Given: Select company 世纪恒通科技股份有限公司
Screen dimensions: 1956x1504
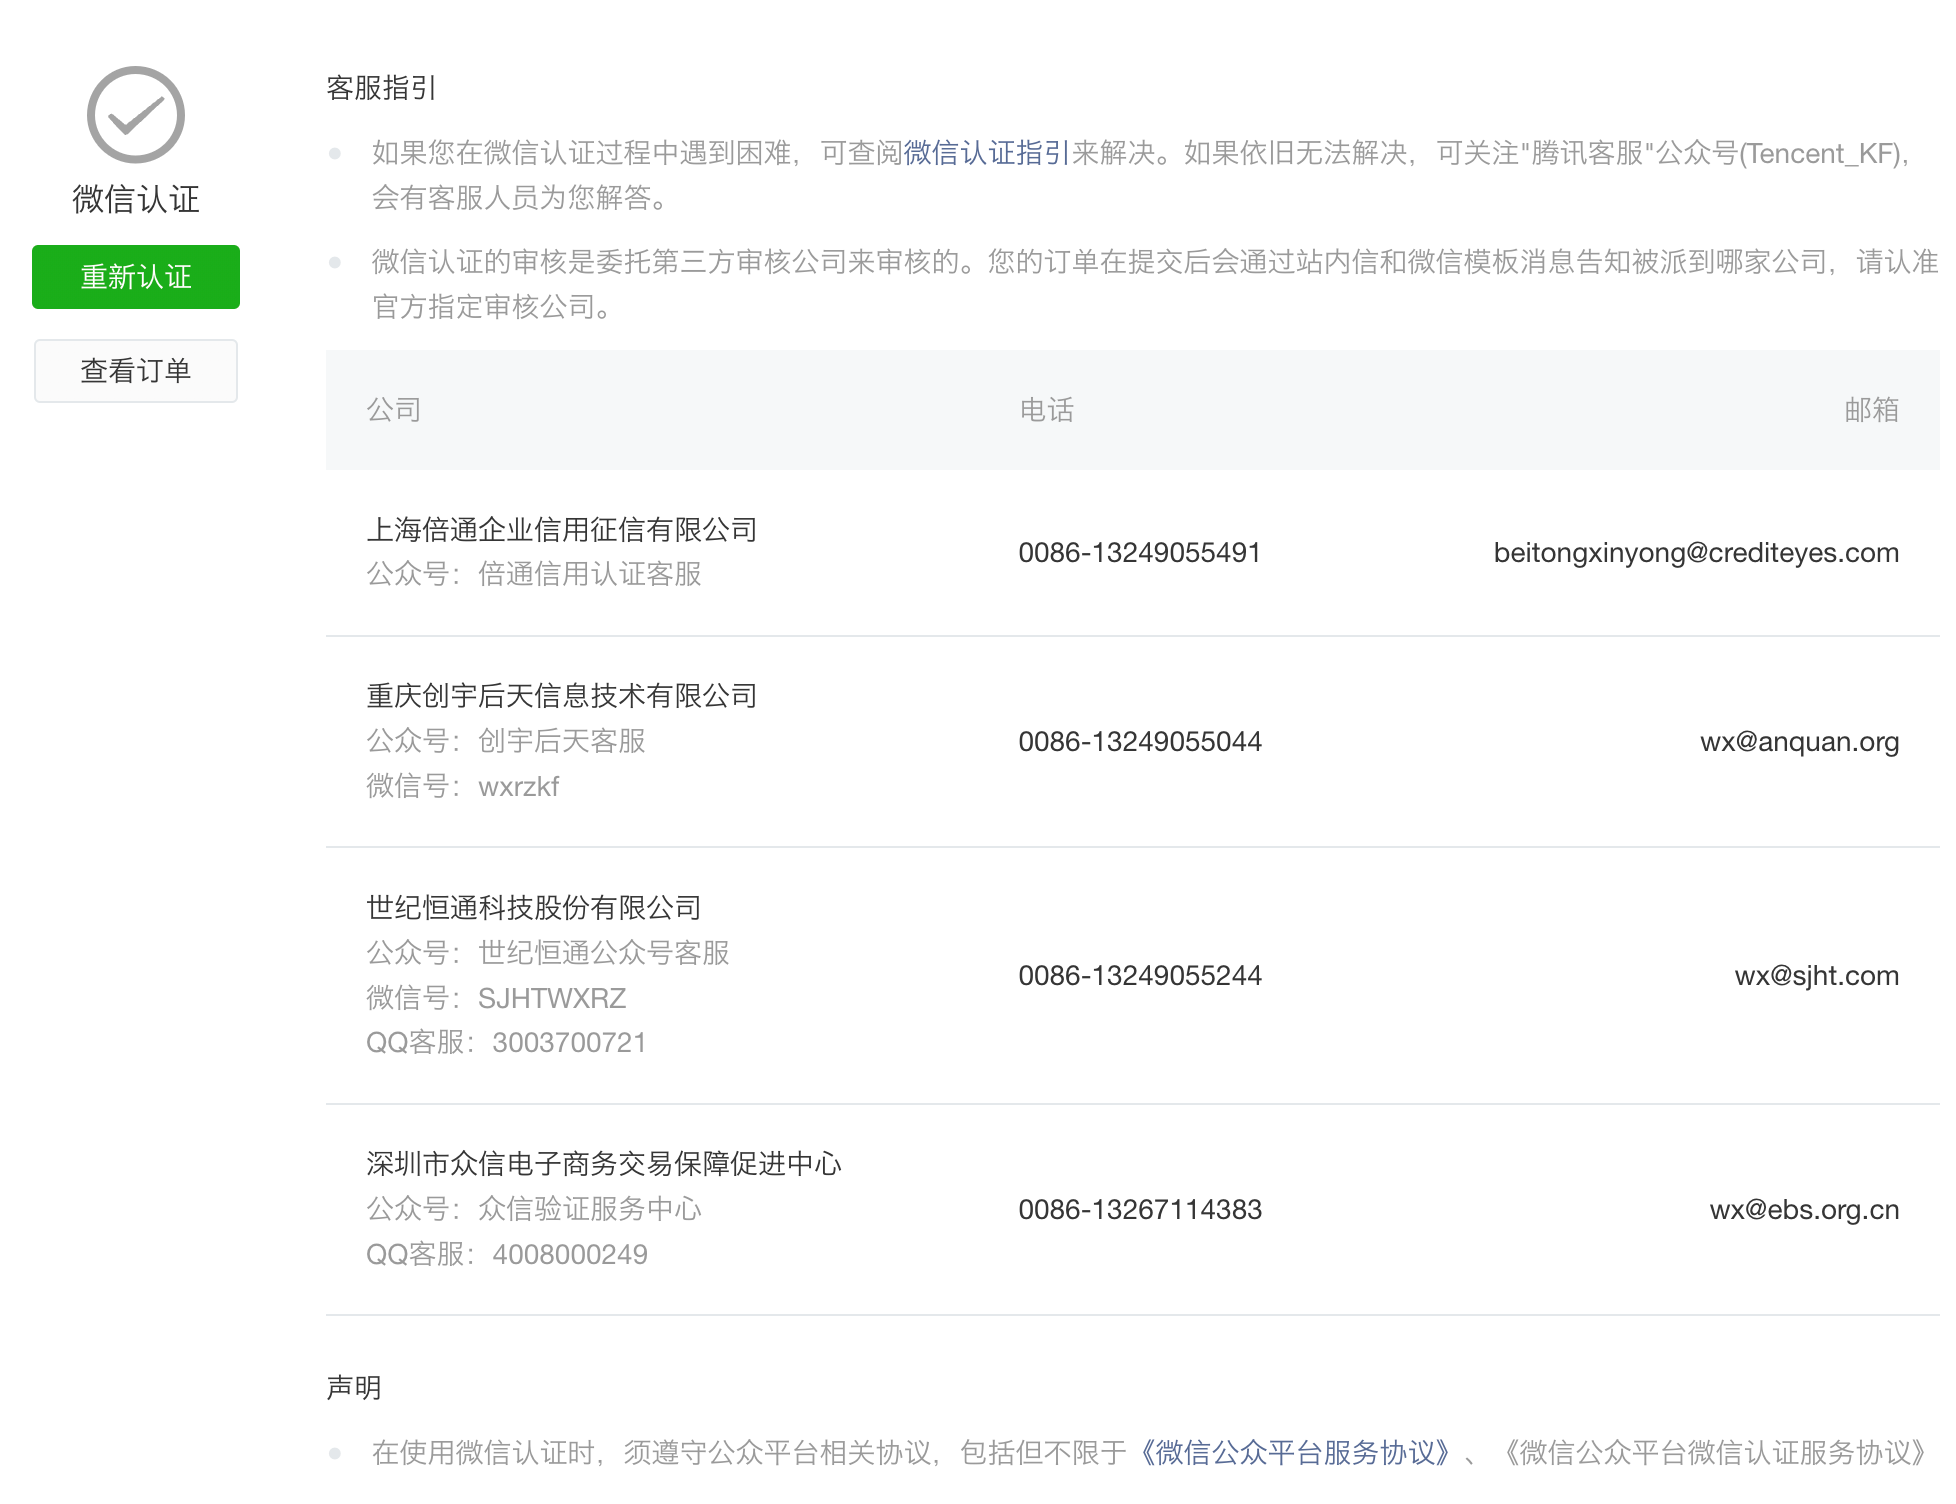Looking at the screenshot, I should 534,908.
